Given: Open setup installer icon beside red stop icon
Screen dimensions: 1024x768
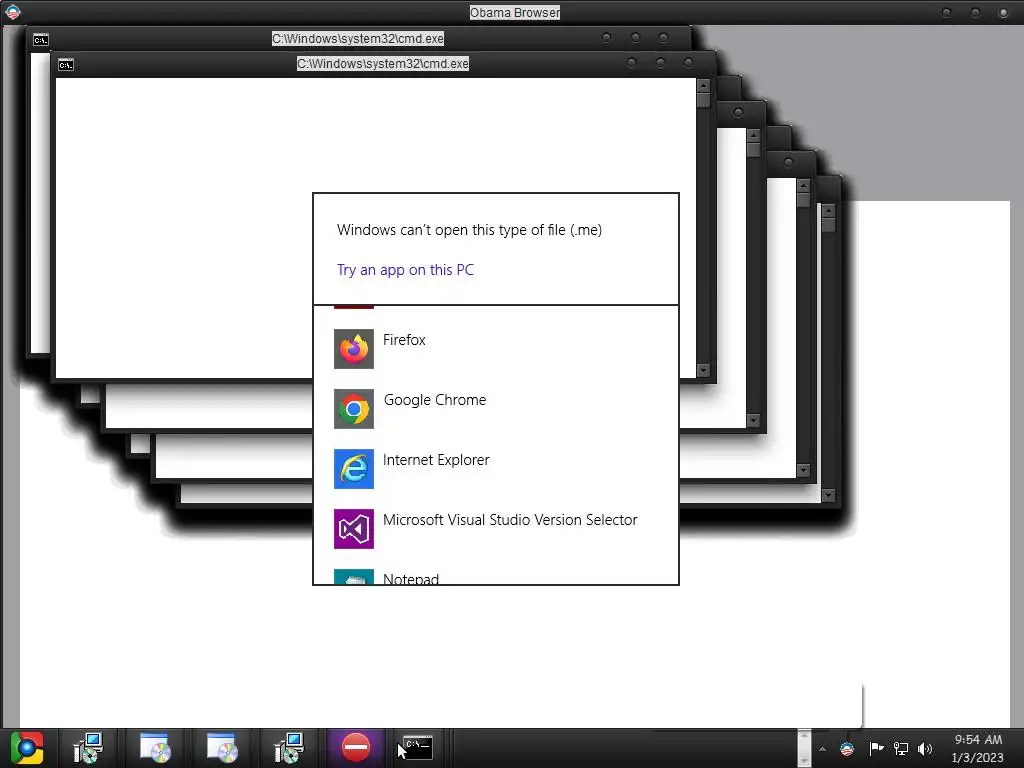Looking at the screenshot, I should pyautogui.click(x=289, y=748).
